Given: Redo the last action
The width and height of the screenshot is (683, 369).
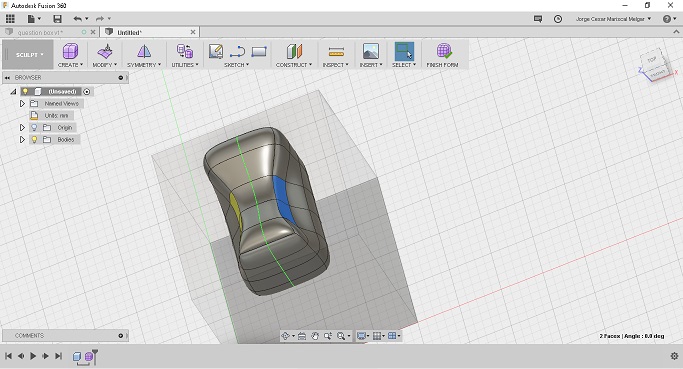Looking at the screenshot, I should tap(100, 19).
